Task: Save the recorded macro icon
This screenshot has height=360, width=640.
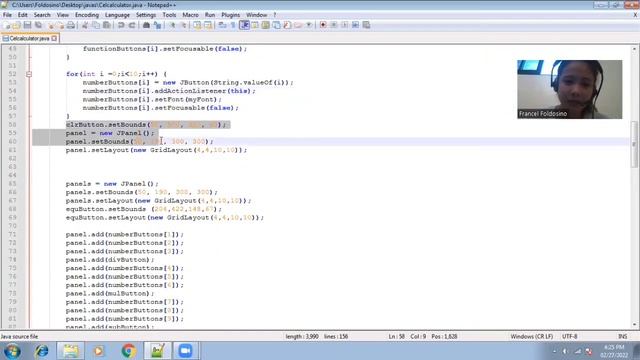Action: (367, 25)
